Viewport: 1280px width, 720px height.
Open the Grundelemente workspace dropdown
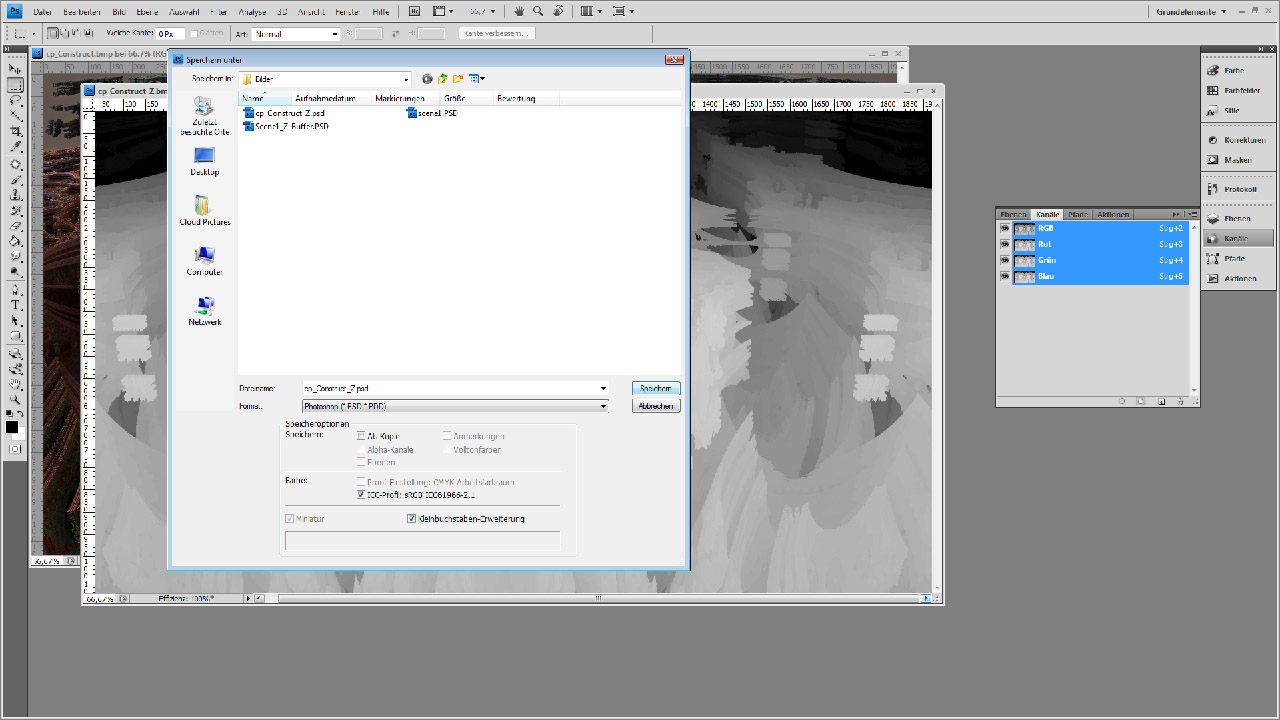(1191, 11)
